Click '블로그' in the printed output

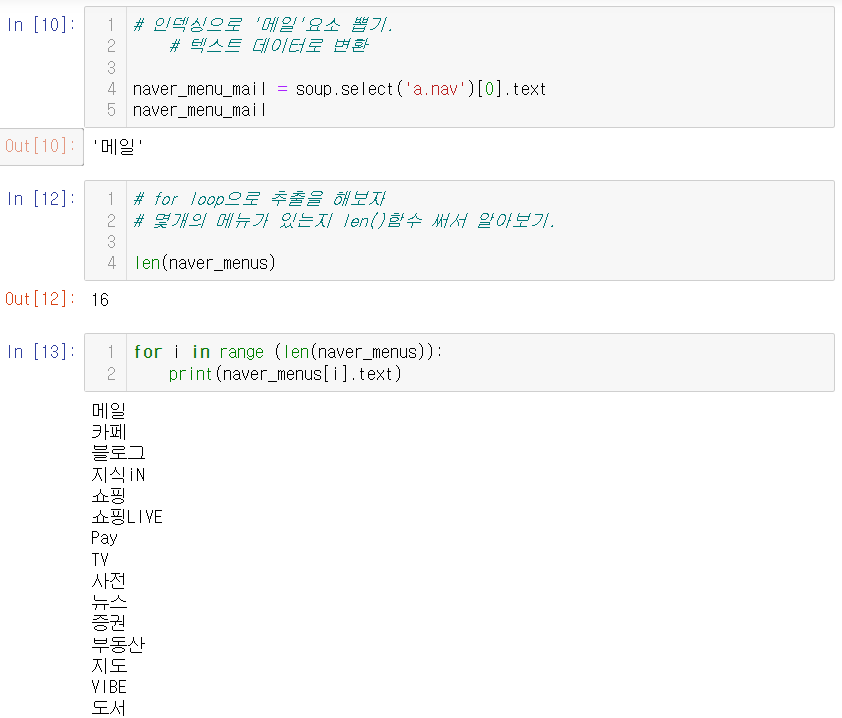point(118,453)
